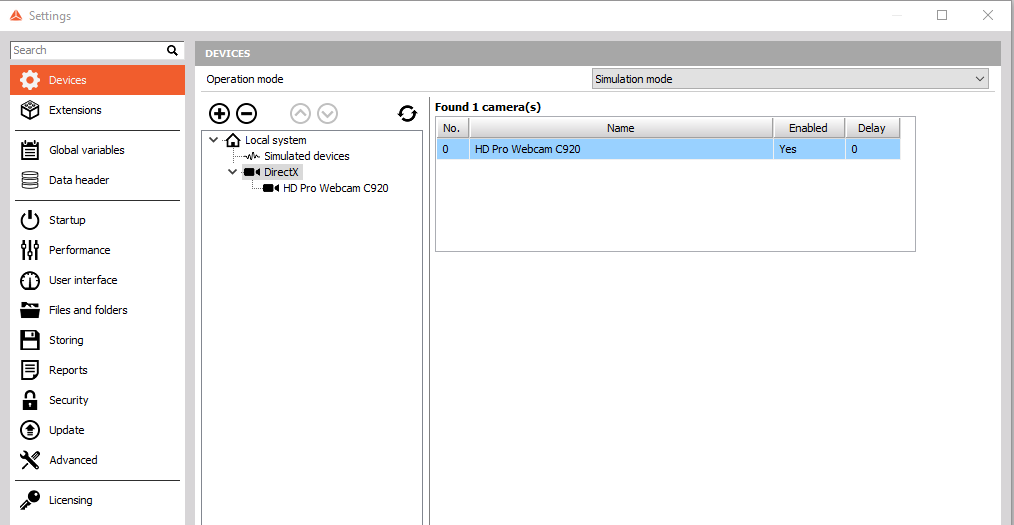The image size is (1014, 525).
Task: Click the Settings window app logo
Action: click(17, 16)
